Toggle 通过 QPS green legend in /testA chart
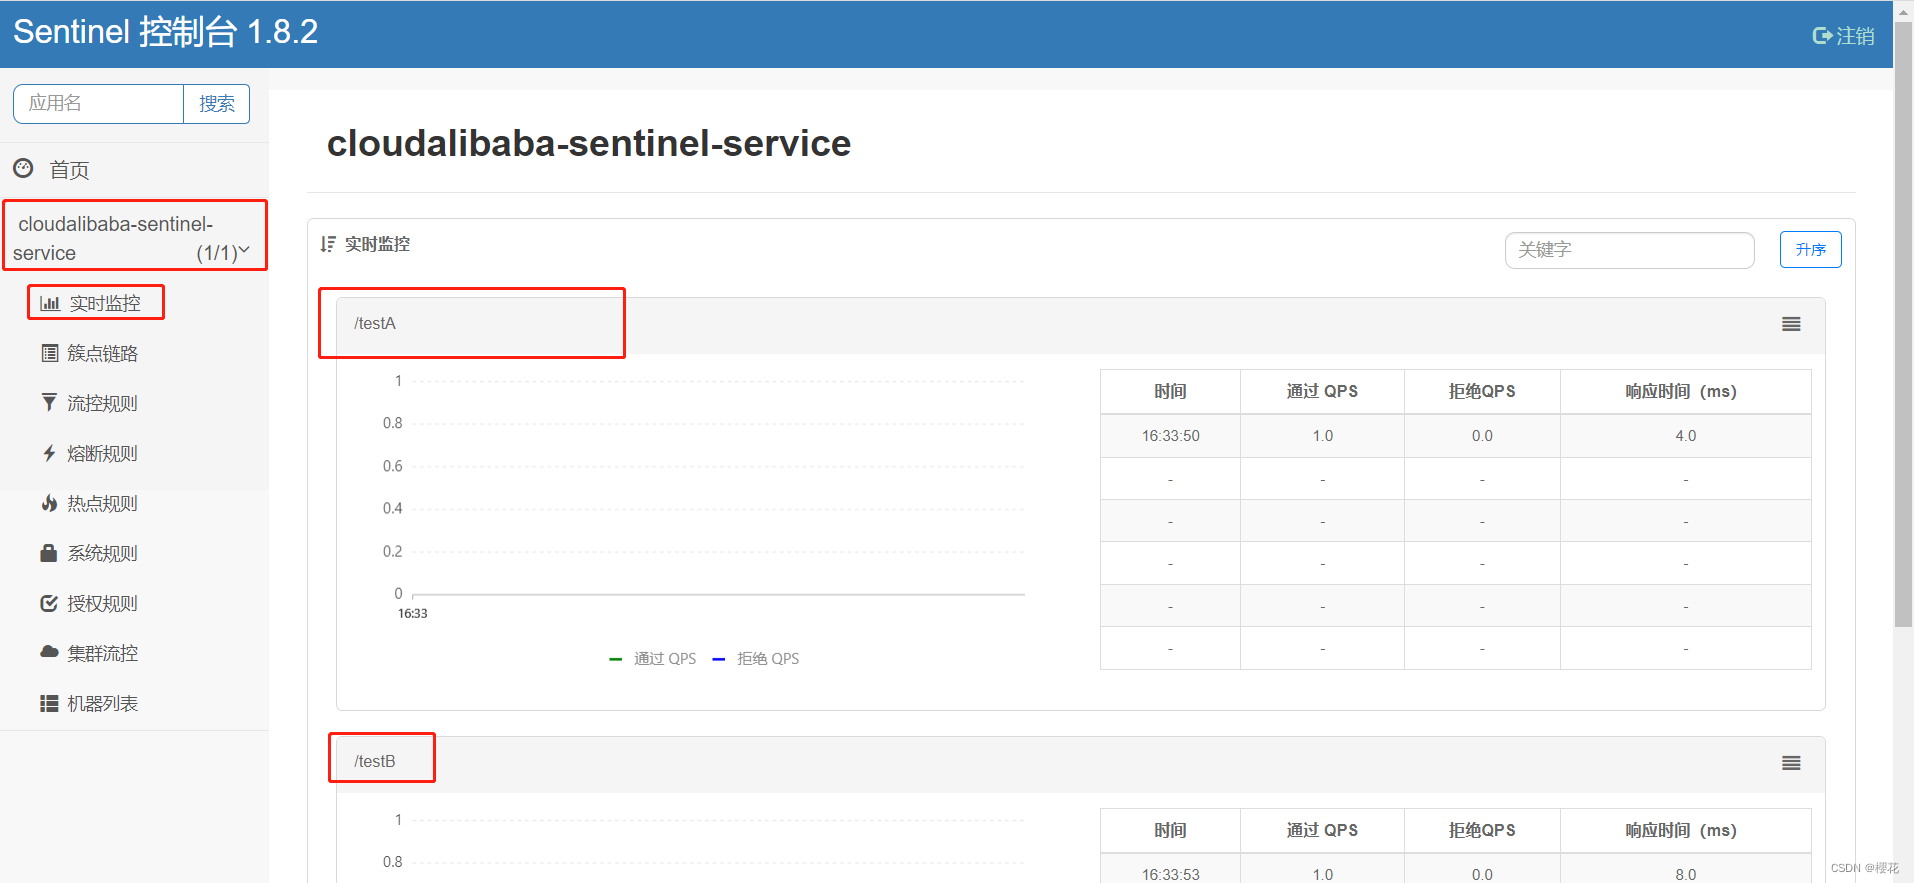Screen dimensions: 1914x883 (653, 658)
